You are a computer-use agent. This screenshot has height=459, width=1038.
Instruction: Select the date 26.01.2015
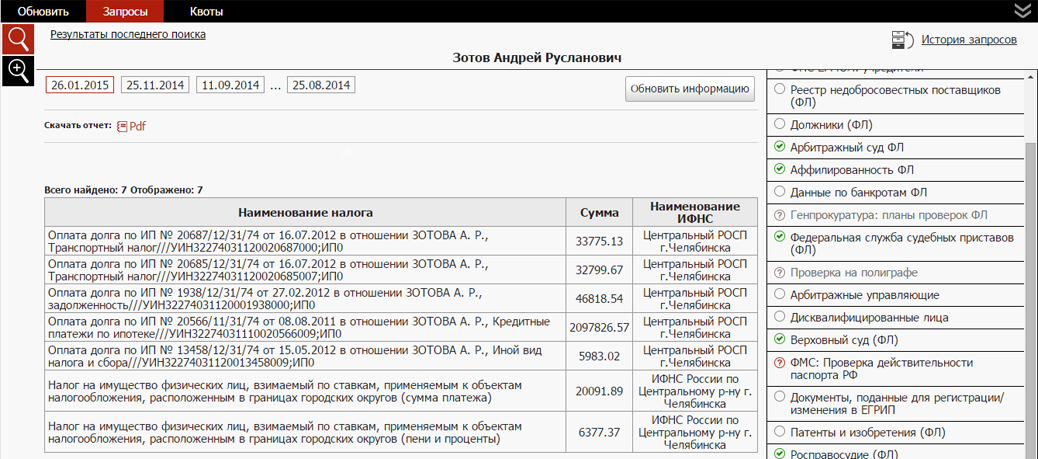79,85
